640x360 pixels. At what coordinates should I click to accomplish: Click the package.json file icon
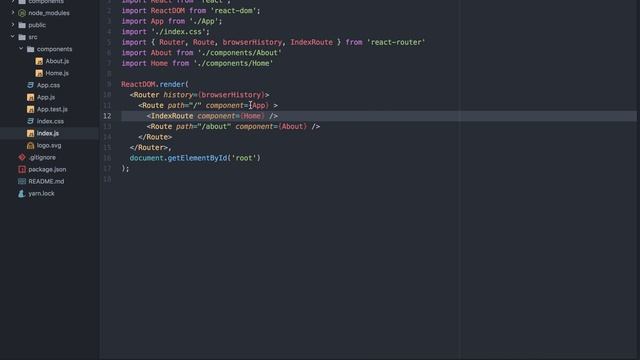22,169
